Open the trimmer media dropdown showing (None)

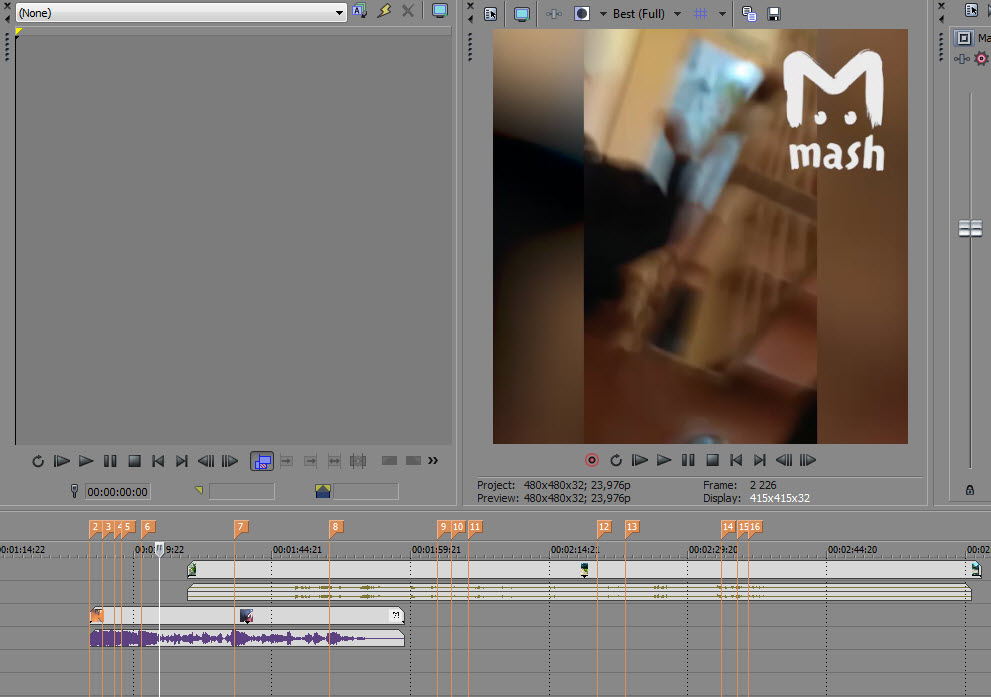coord(180,12)
